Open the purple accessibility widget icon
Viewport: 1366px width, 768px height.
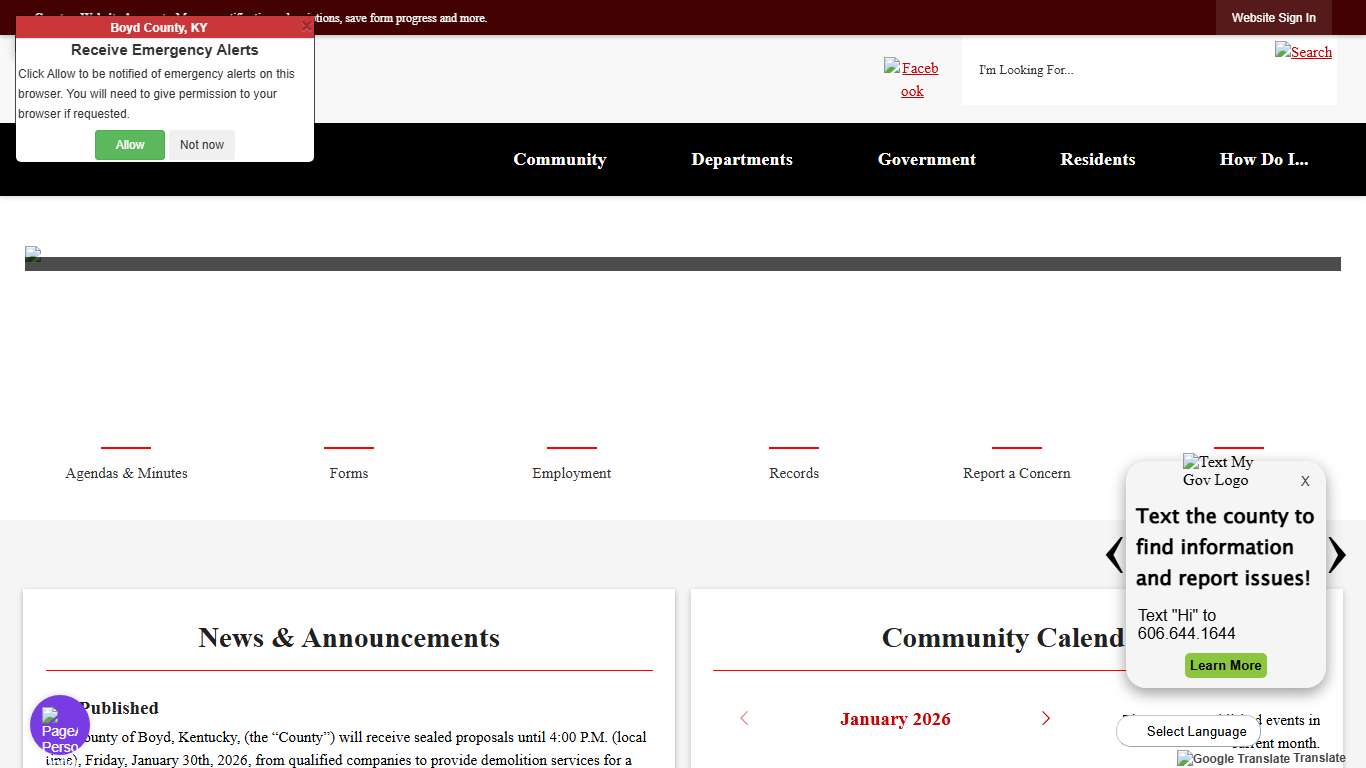tap(59, 724)
